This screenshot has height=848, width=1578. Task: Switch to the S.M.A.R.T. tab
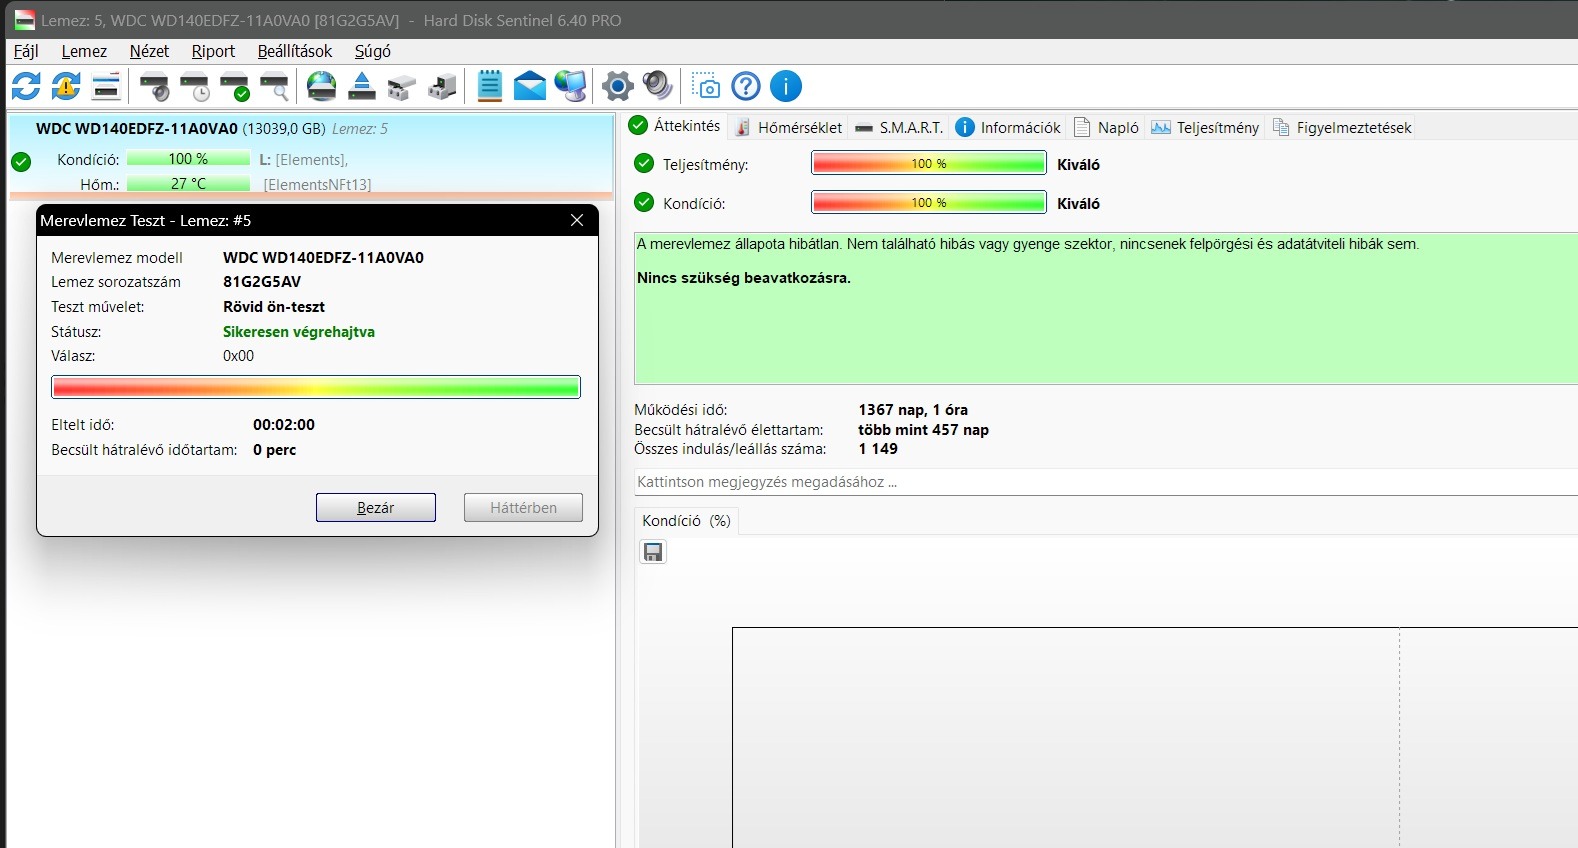[899, 127]
